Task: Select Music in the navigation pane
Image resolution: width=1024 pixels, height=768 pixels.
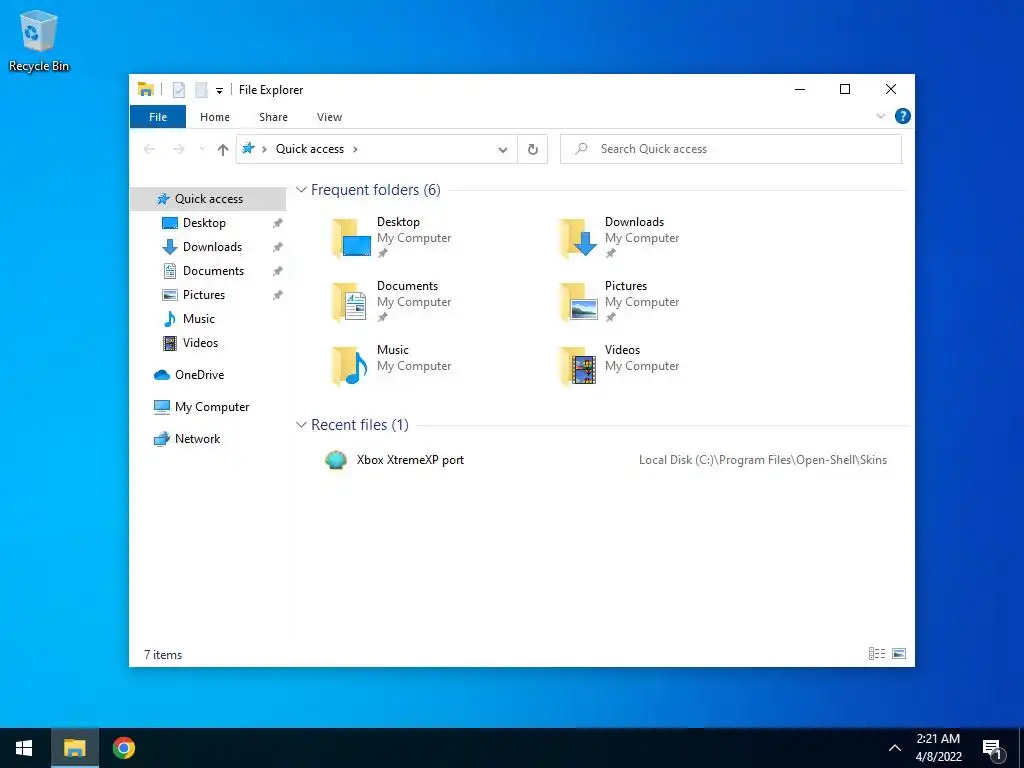Action: (x=199, y=319)
